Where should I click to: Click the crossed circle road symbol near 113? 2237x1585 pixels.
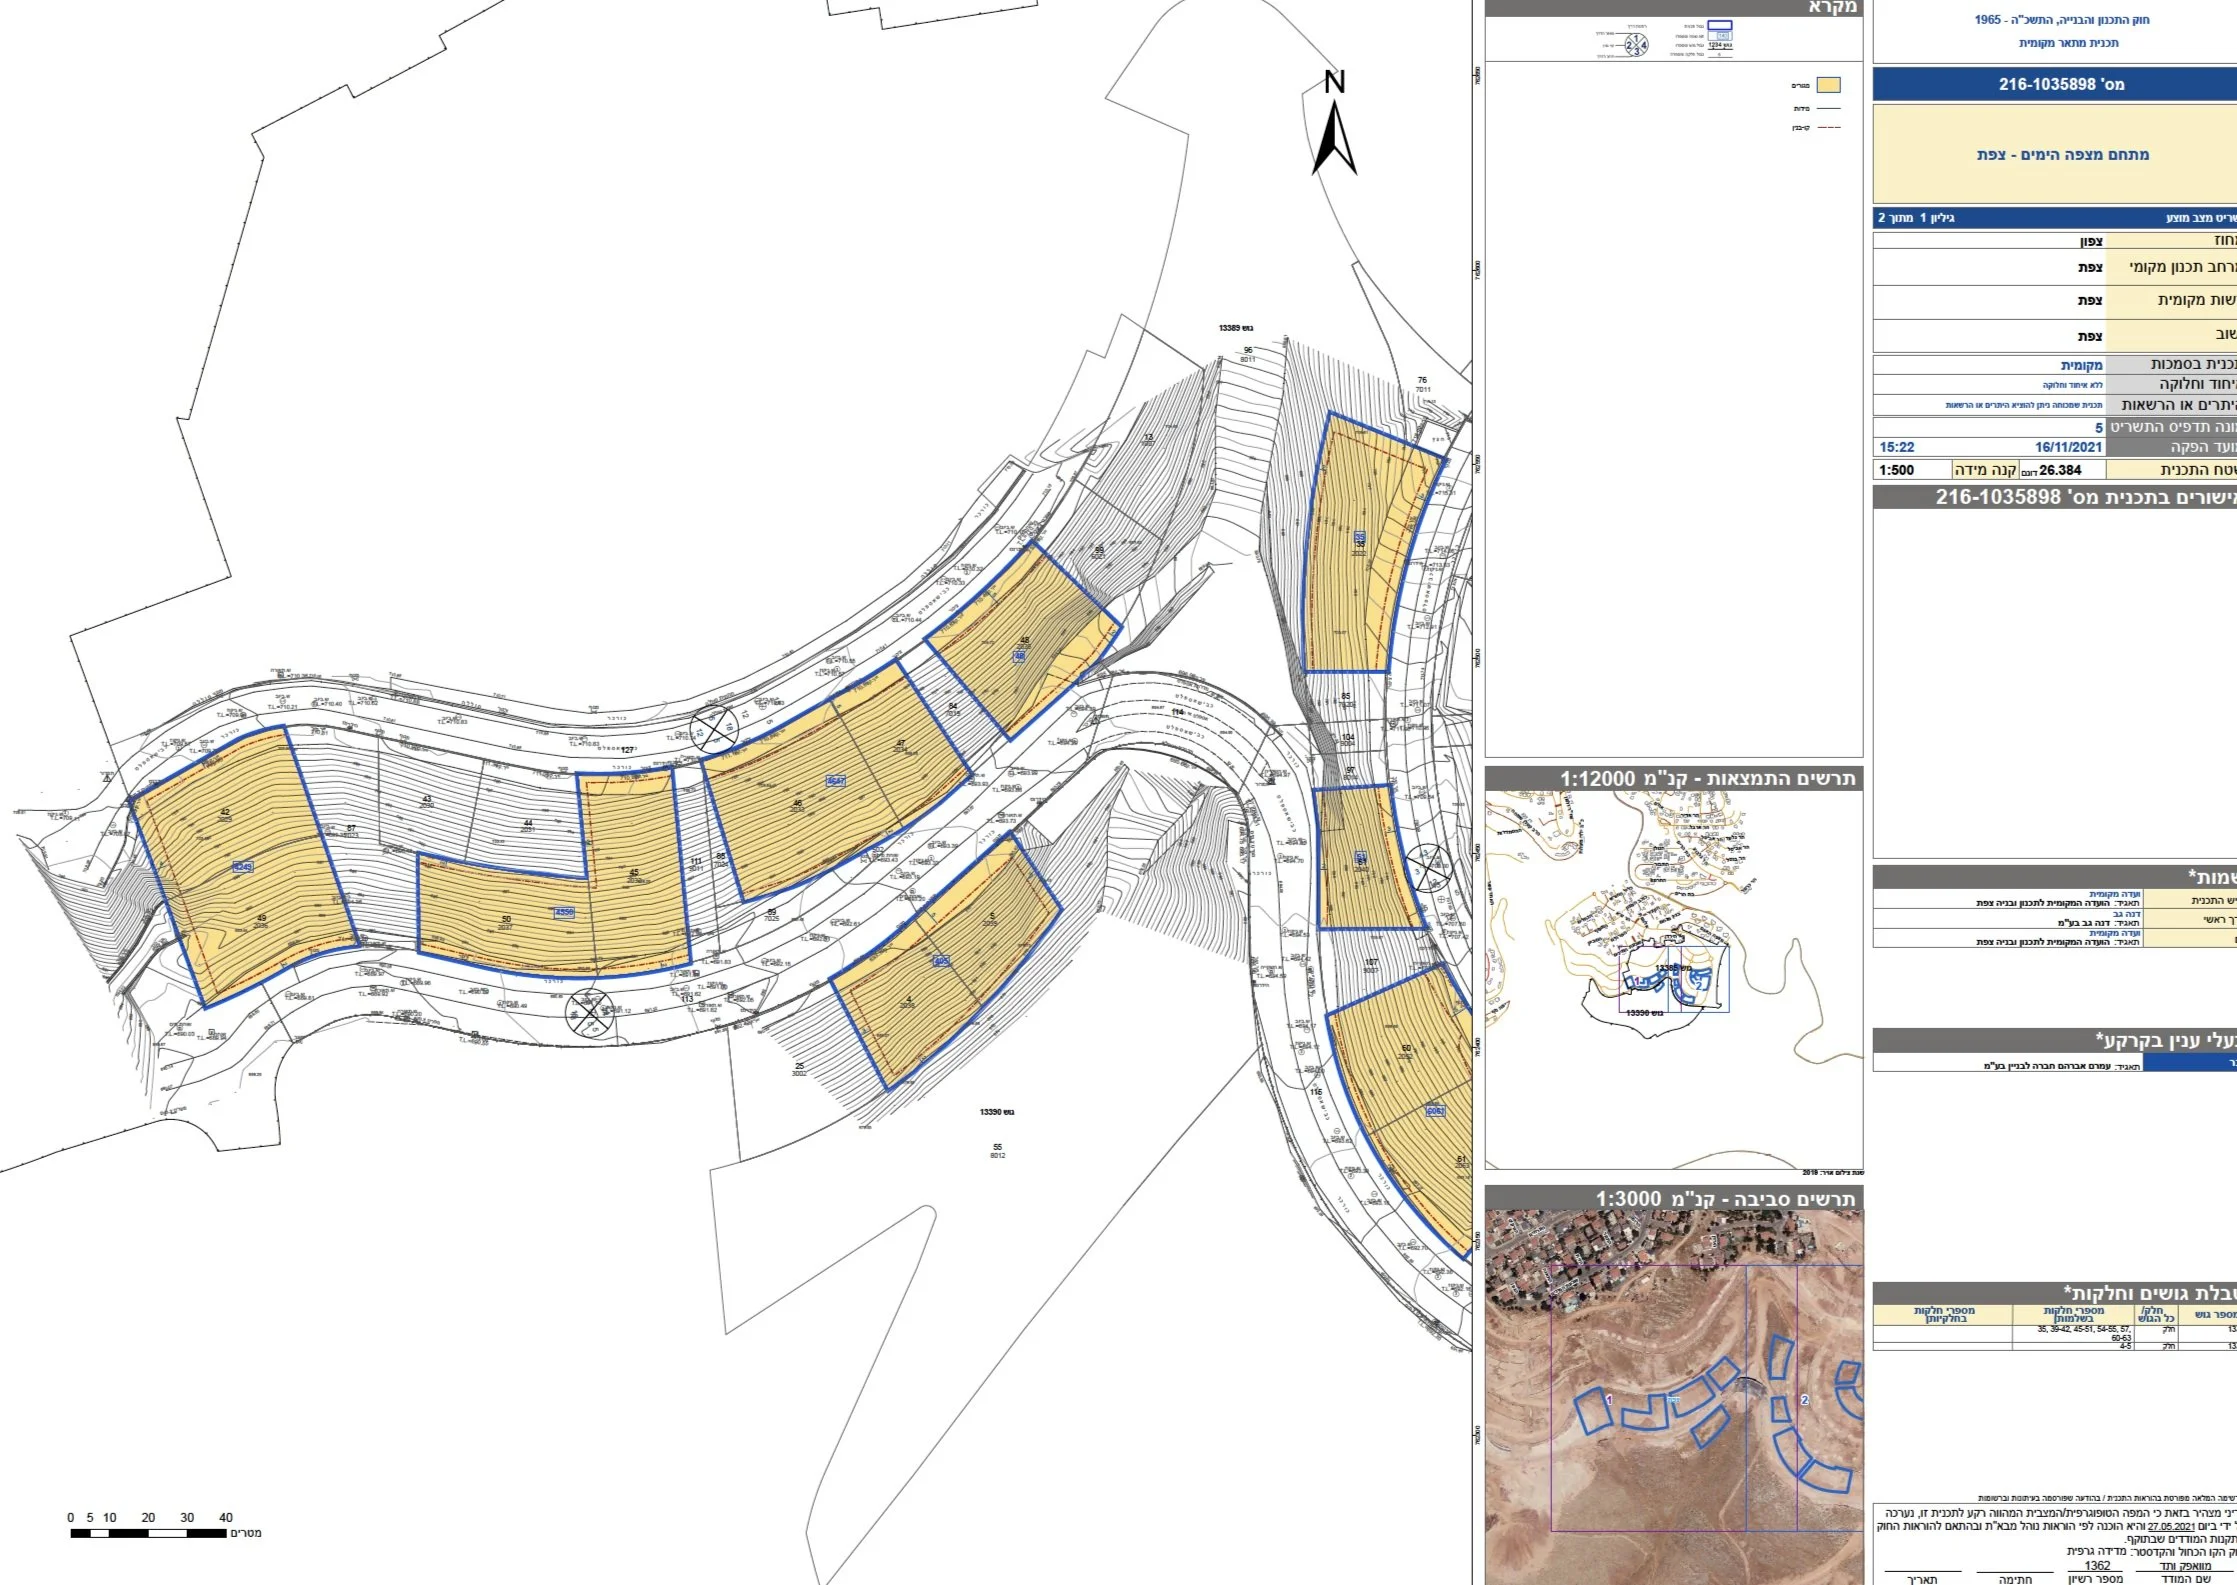point(590,1014)
